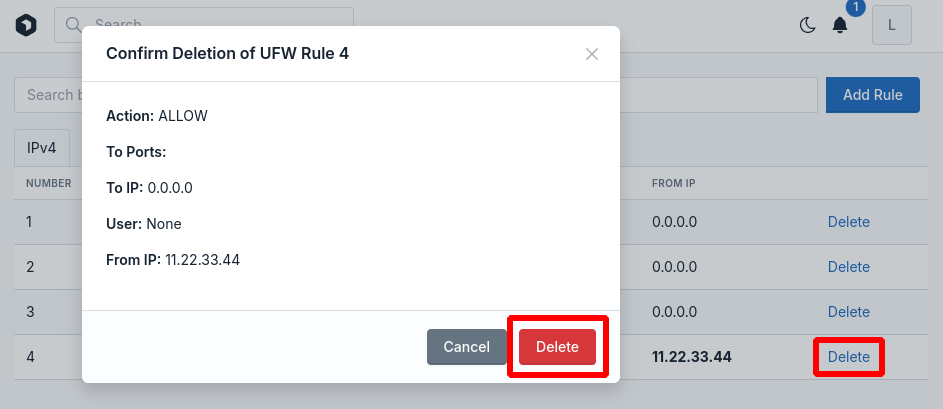Click the search magnifier icon
Viewport: 943px width, 409px height.
(x=74, y=25)
